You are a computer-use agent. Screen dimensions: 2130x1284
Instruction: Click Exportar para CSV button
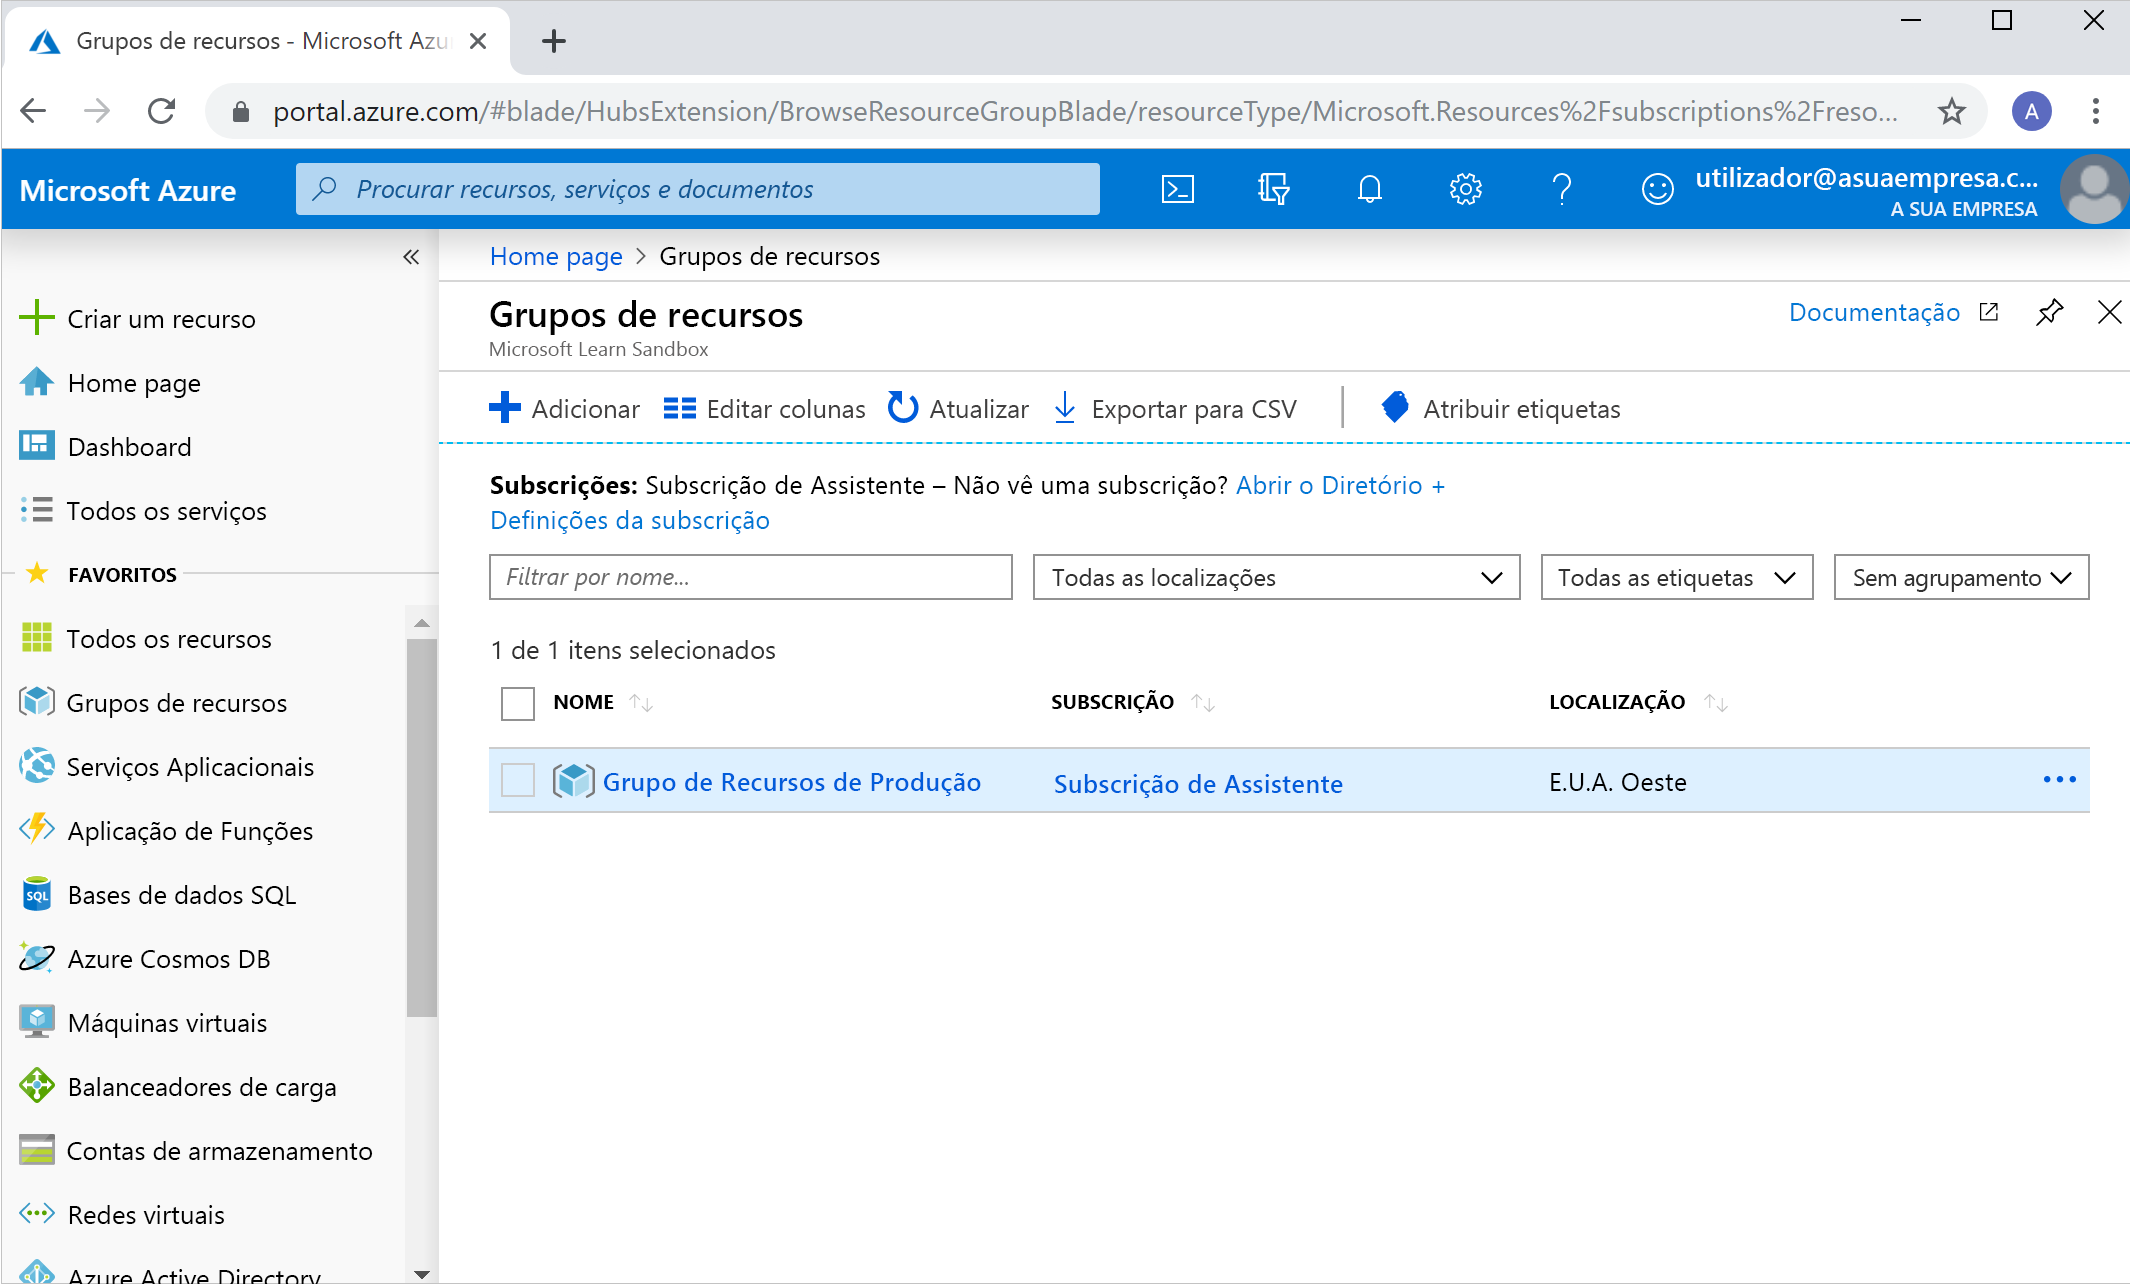pos(1175,408)
